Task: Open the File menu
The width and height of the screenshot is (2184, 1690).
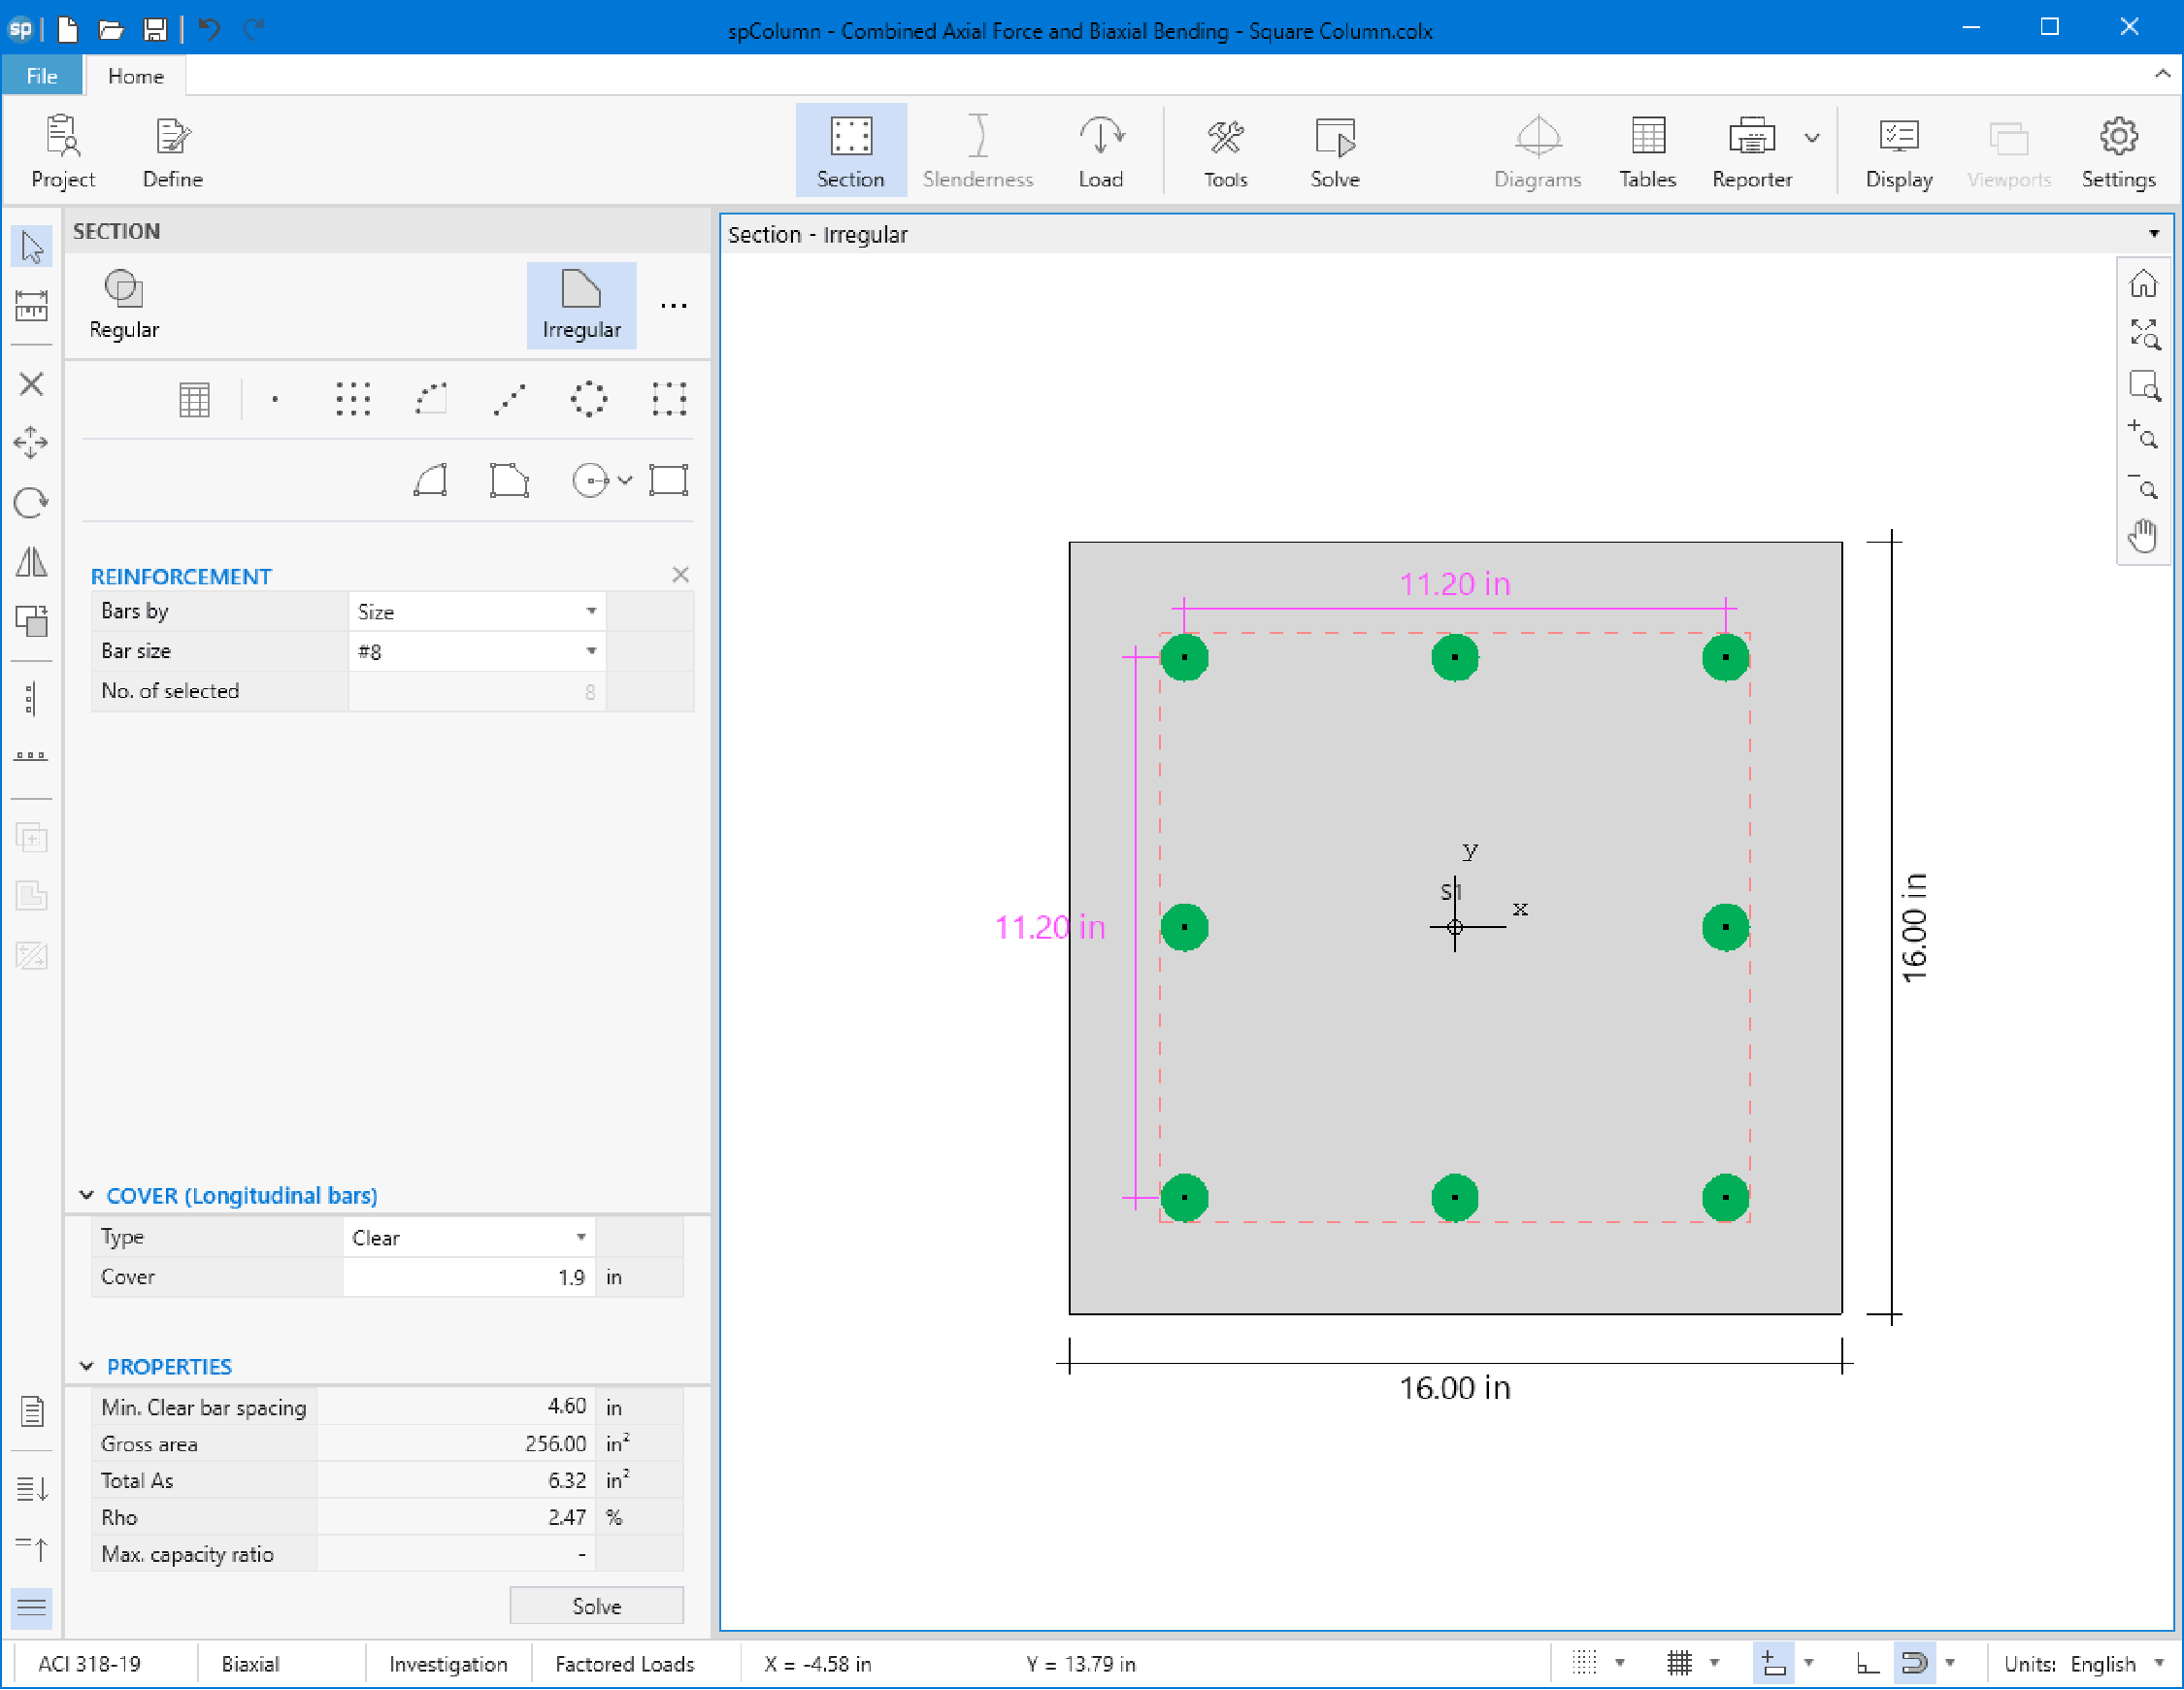Action: point(42,76)
